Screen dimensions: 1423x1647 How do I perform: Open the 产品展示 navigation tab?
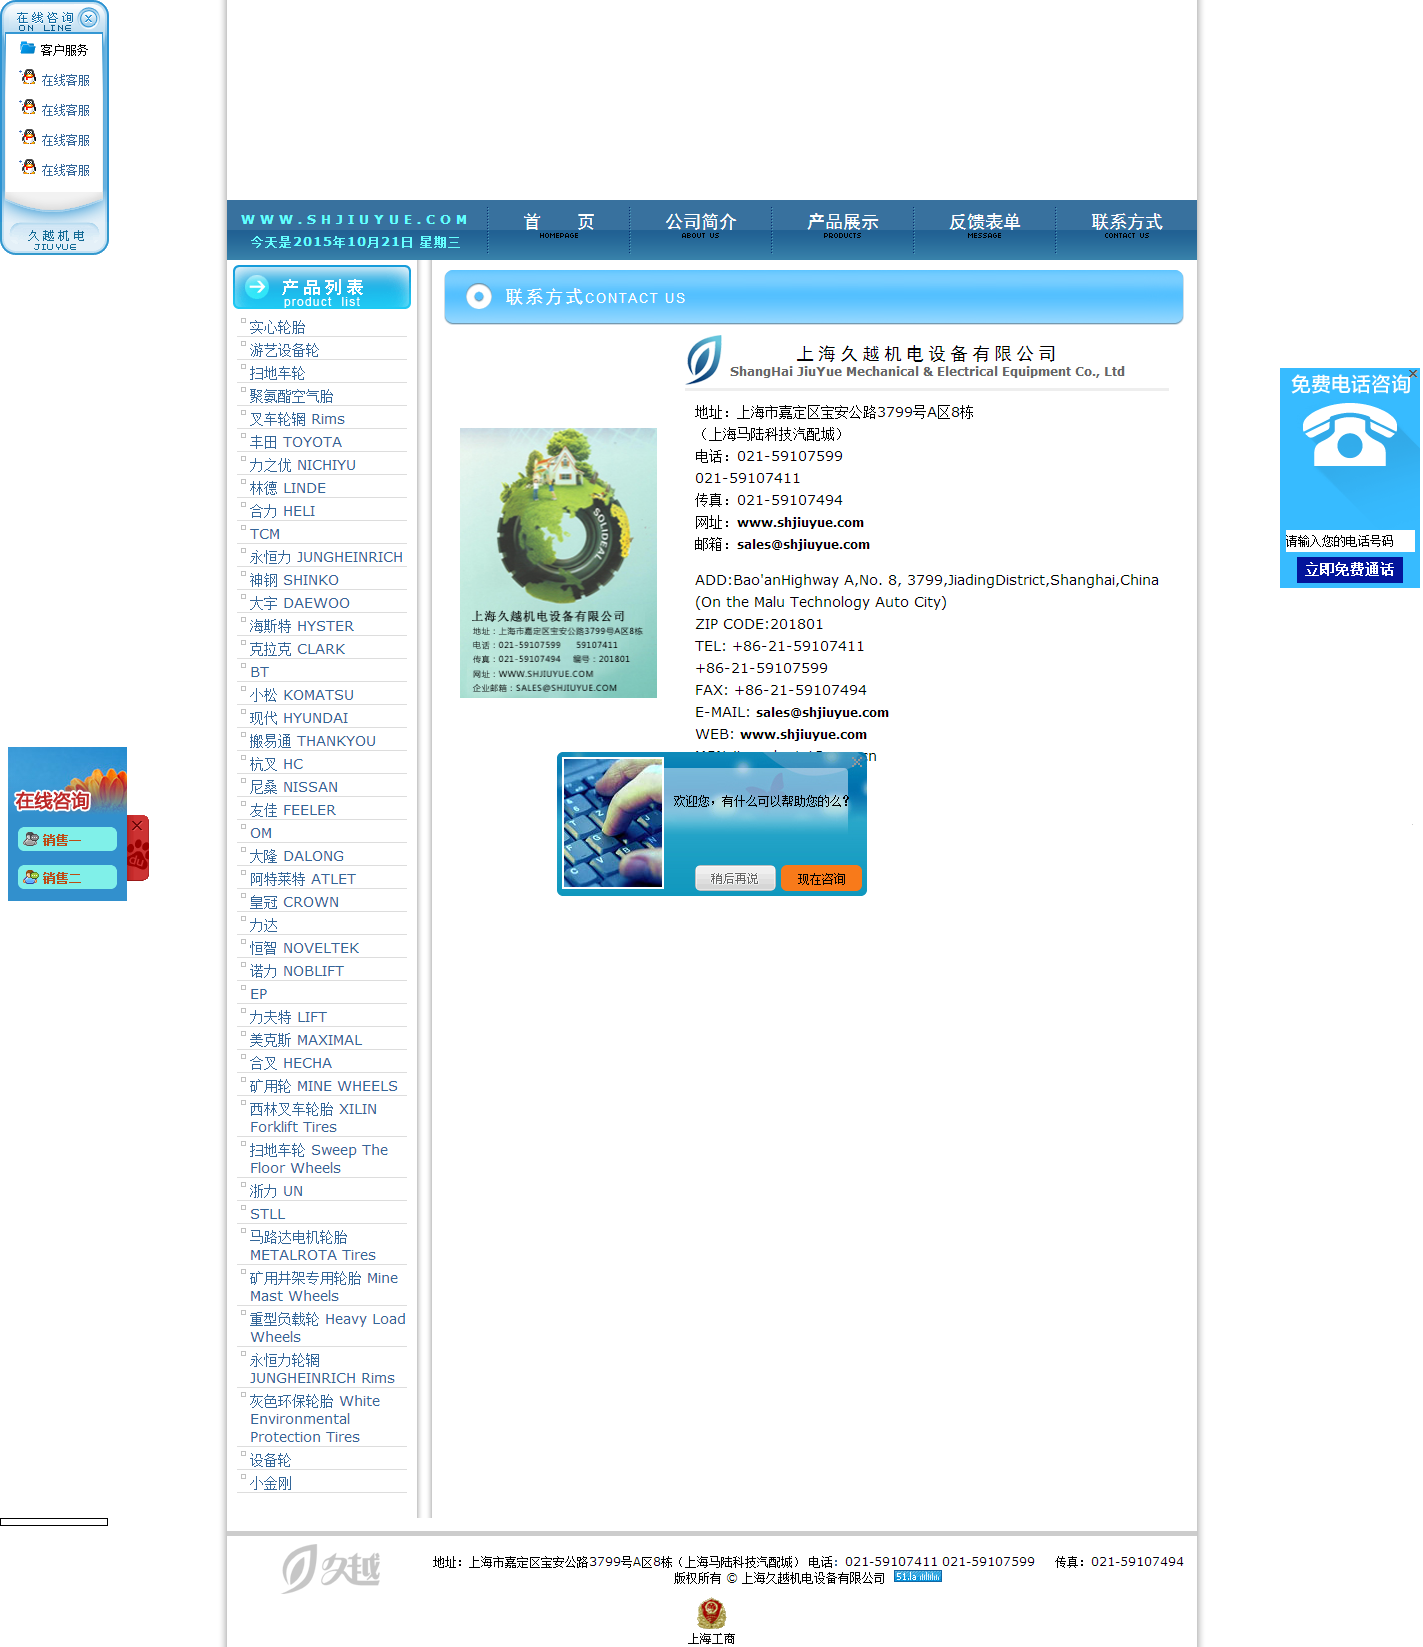coord(843,224)
